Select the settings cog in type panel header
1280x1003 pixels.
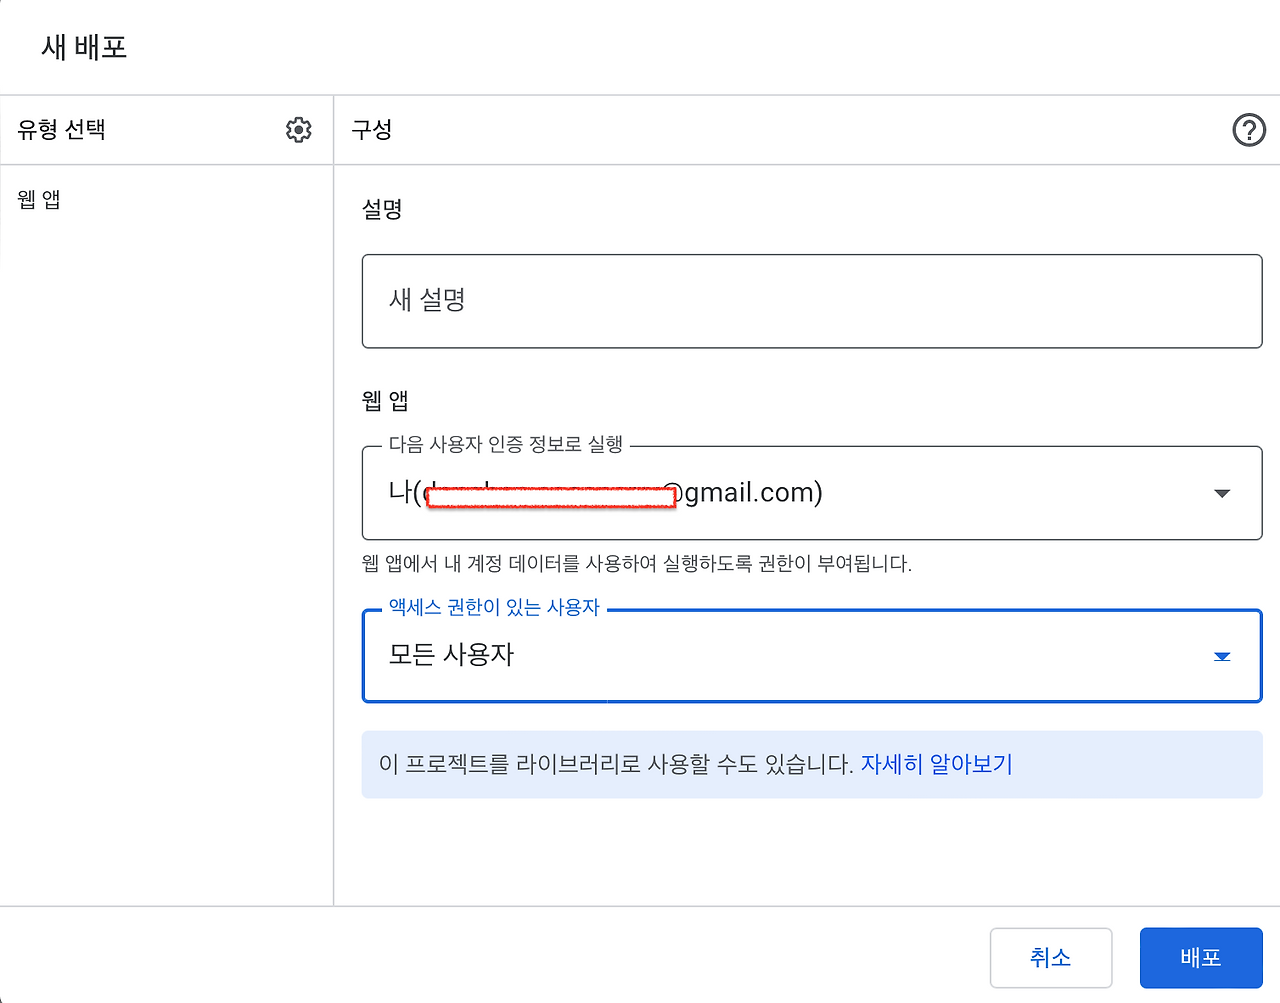(298, 130)
